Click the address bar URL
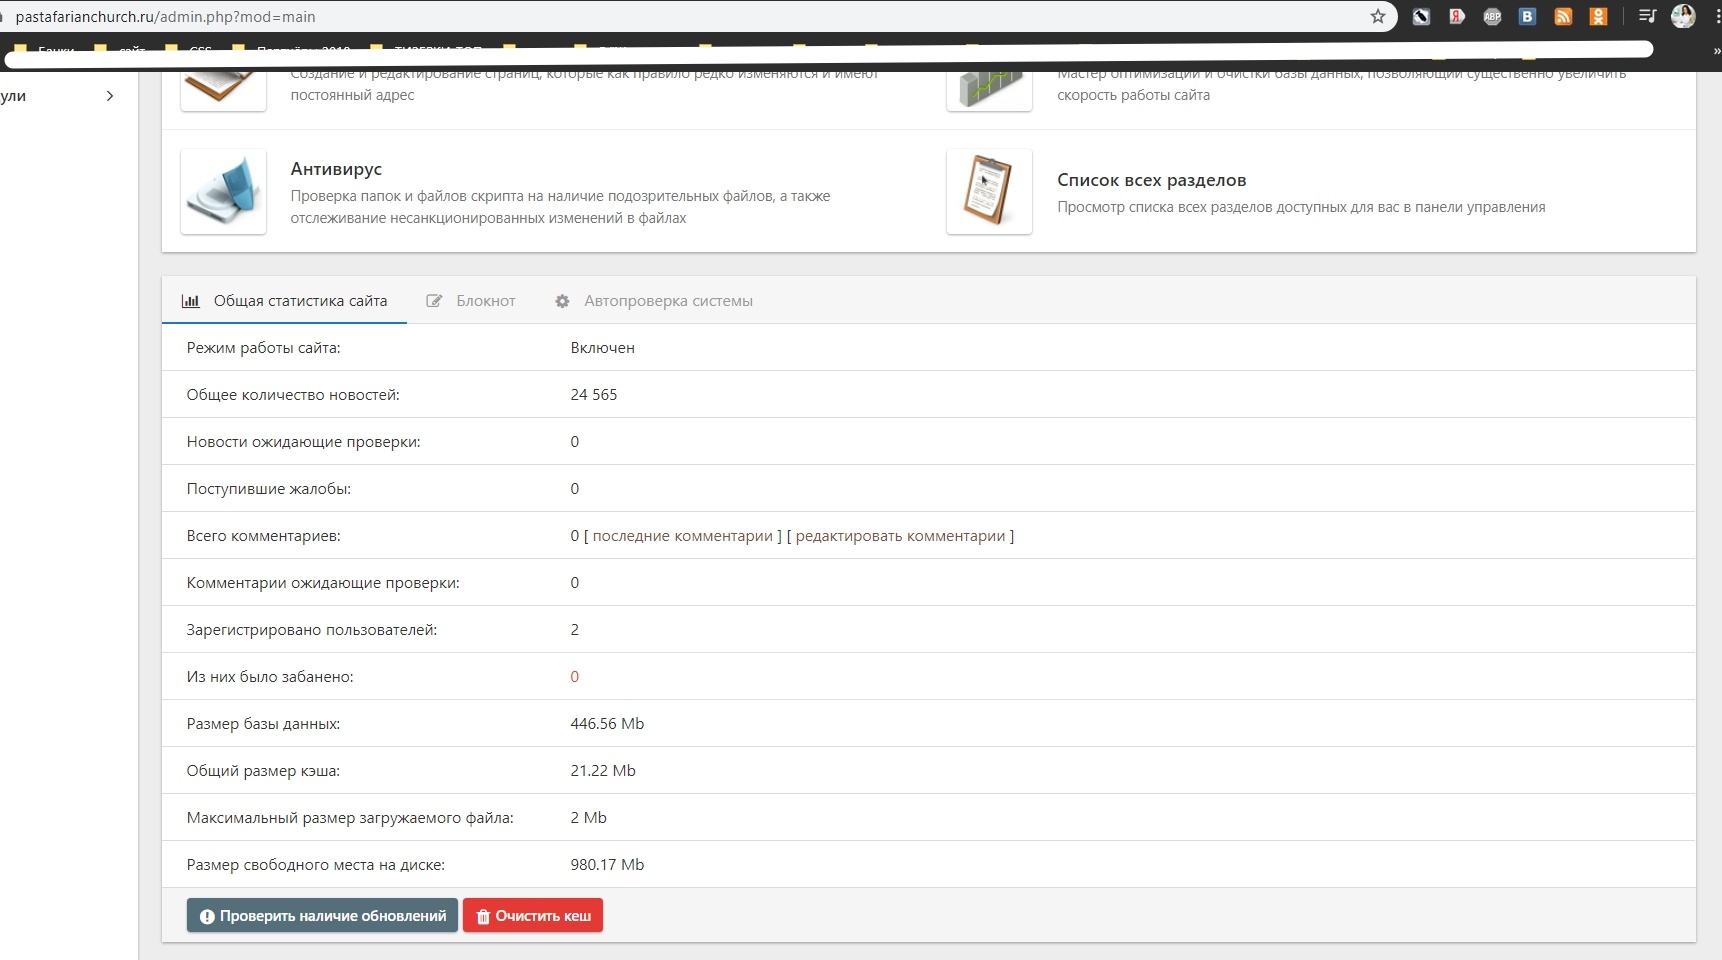 (x=165, y=17)
